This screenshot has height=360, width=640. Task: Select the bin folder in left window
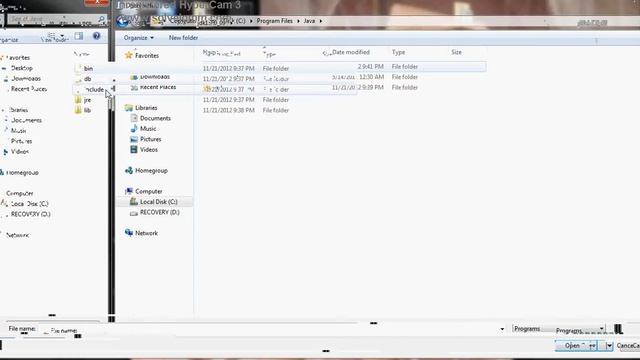pos(88,69)
